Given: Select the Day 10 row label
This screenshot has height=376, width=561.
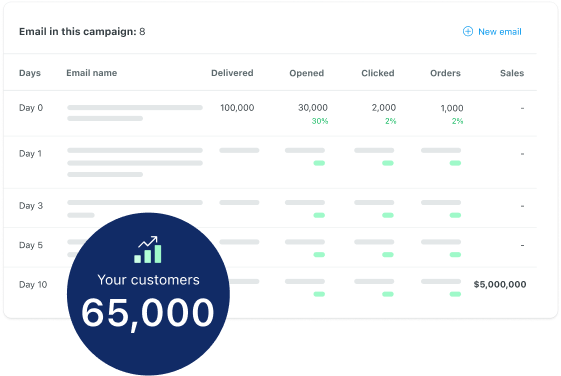Looking at the screenshot, I should 33,284.
